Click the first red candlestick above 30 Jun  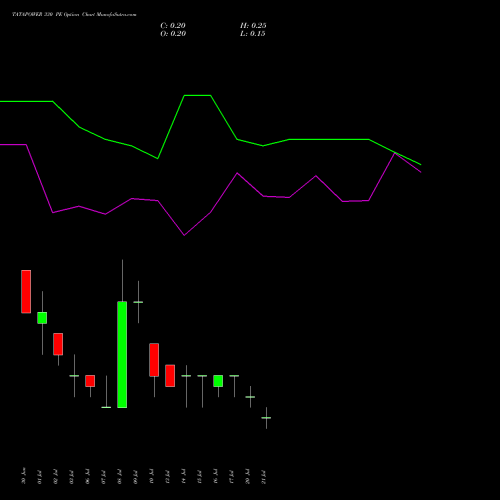(x=26, y=292)
